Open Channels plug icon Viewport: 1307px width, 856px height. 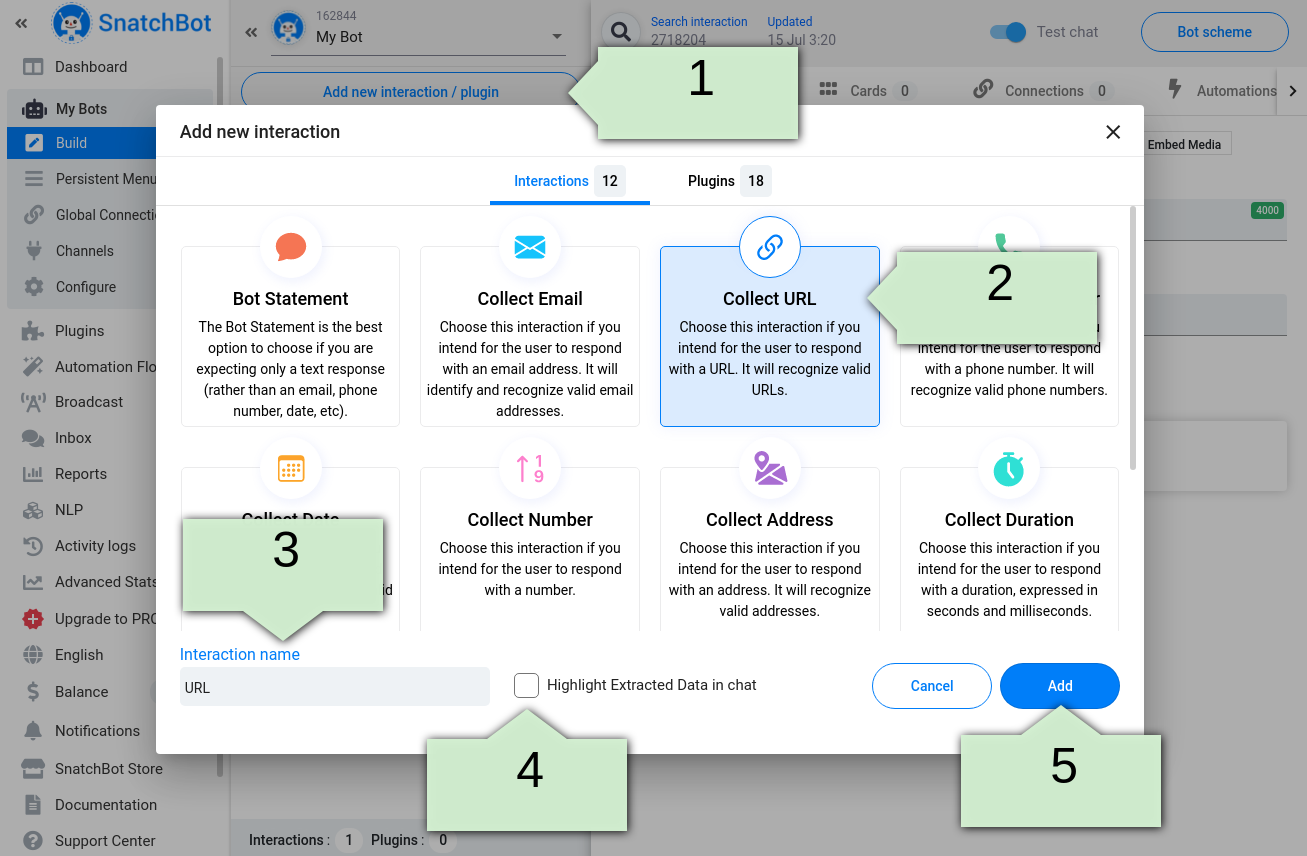[x=34, y=251]
